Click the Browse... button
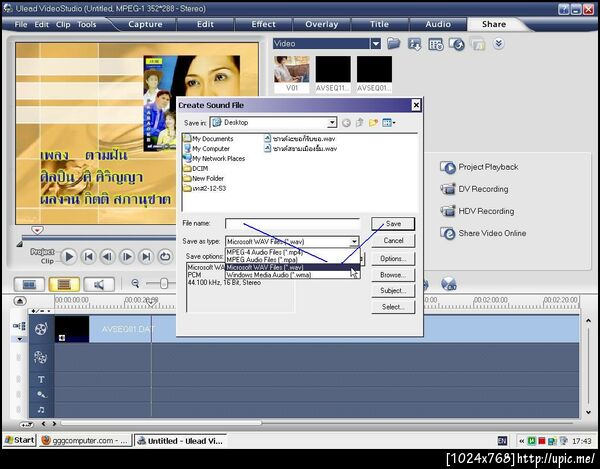Screen dimensions: 600x469 point(393,275)
